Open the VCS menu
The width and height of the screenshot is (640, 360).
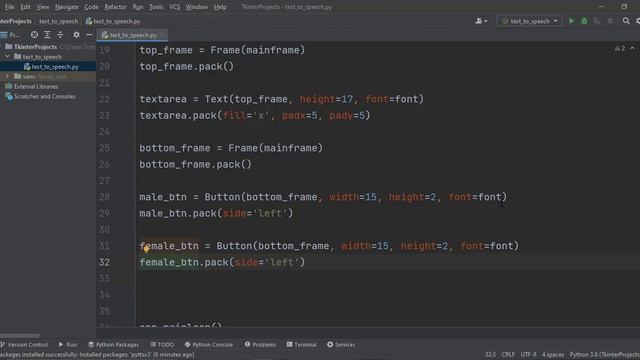174,7
